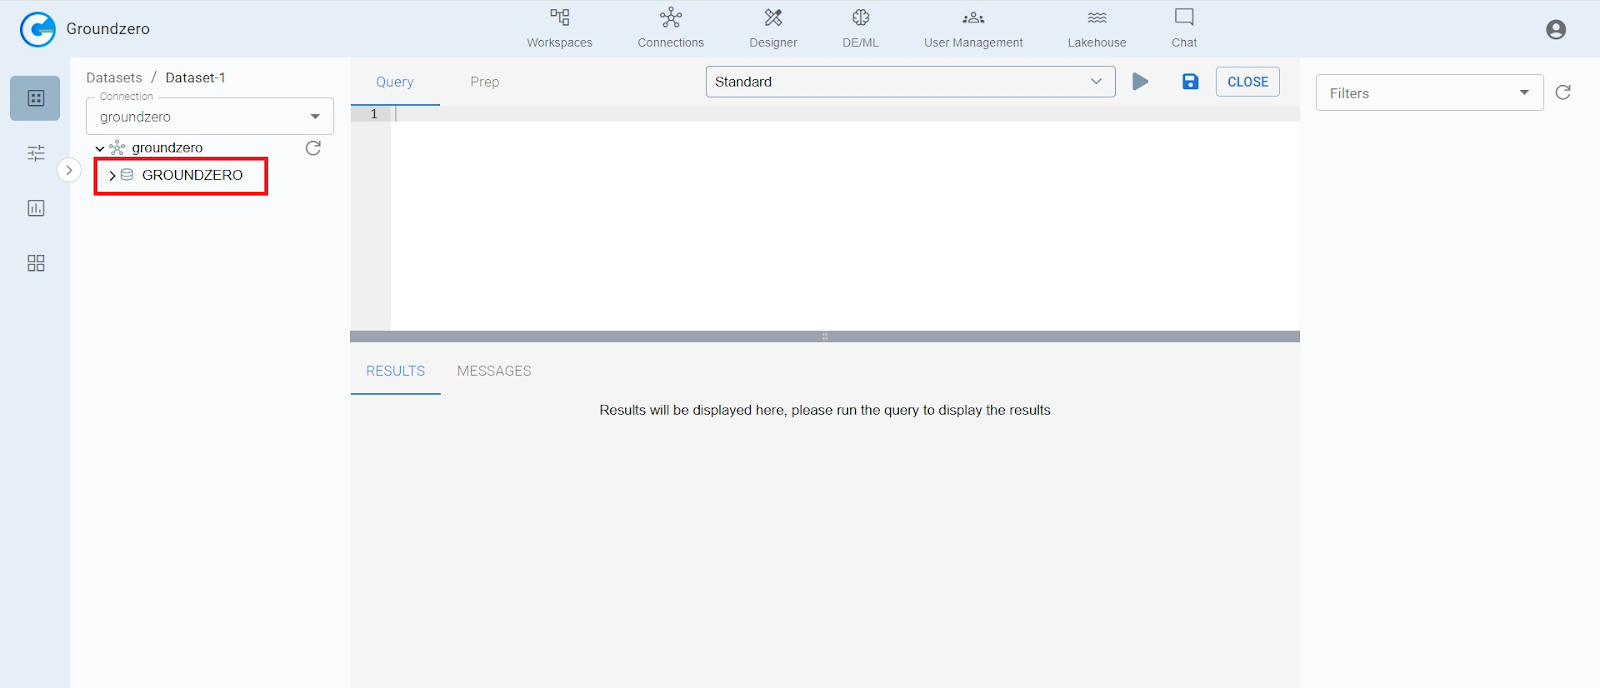Open the Connection dropdown

[x=210, y=117]
